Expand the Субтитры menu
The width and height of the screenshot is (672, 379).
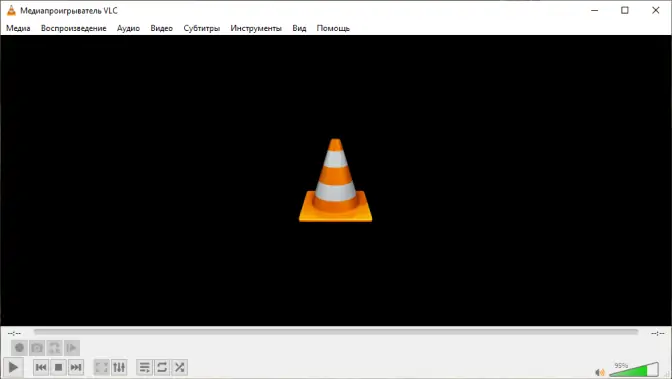point(201,28)
